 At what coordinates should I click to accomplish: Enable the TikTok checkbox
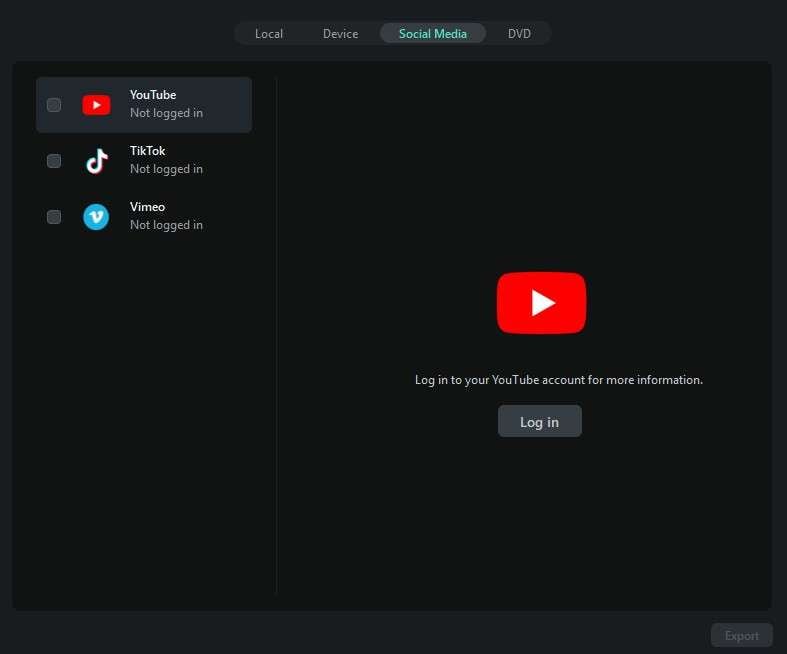point(54,161)
